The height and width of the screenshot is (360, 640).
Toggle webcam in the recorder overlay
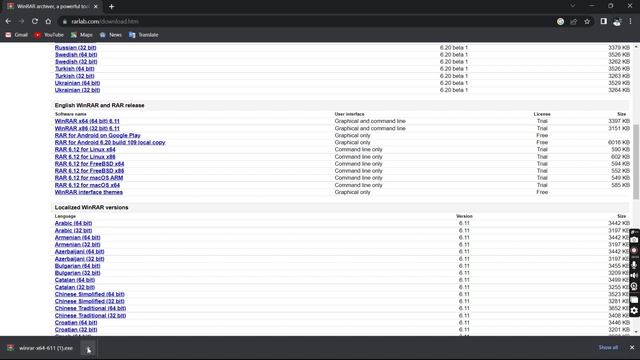tap(634, 287)
